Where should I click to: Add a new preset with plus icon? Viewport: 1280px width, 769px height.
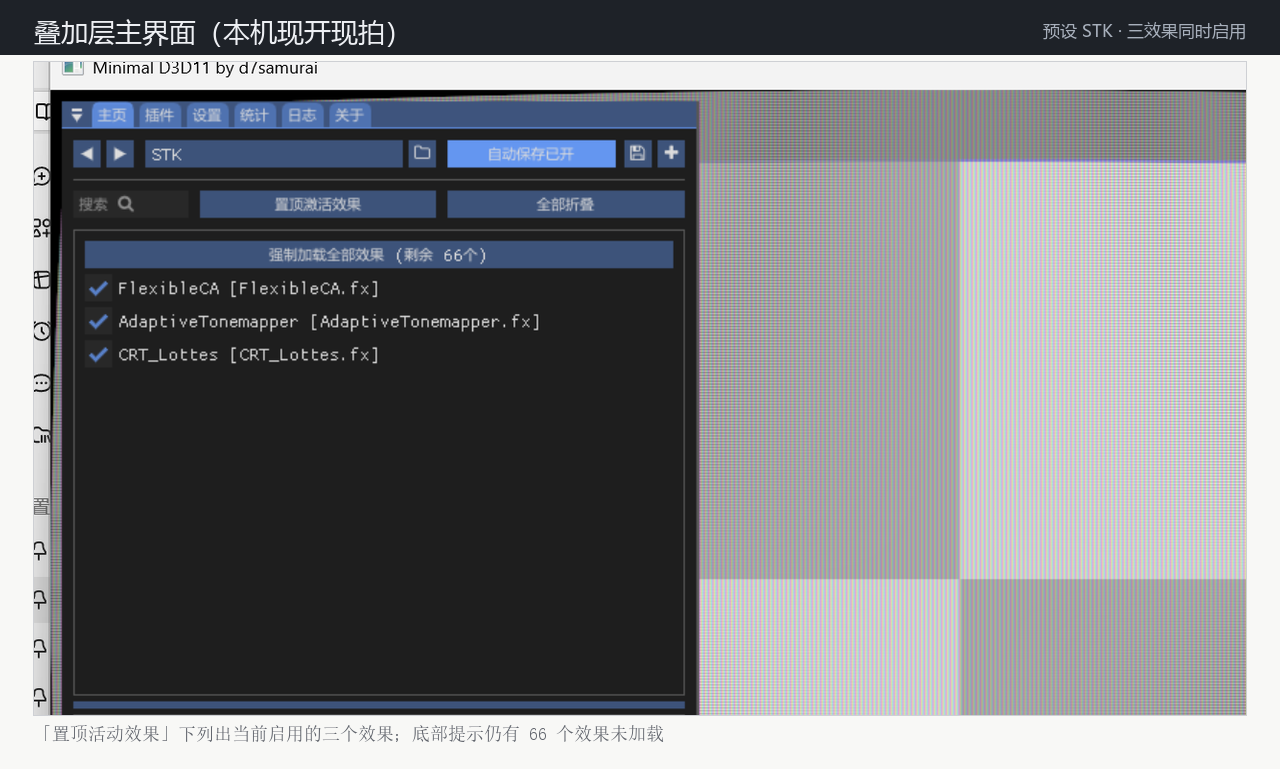click(671, 153)
